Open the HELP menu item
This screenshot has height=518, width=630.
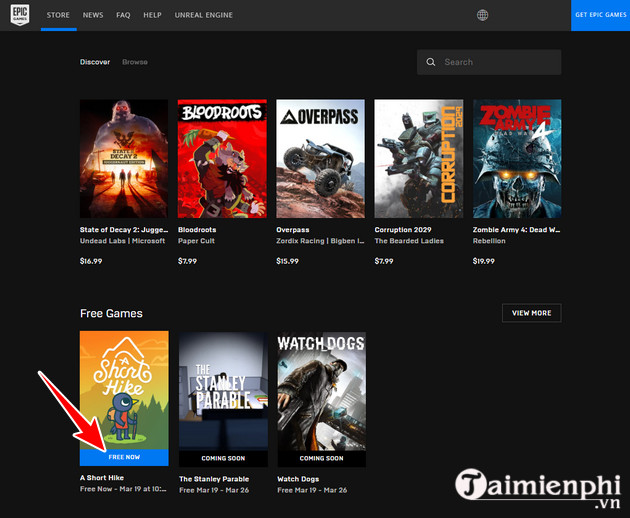pos(152,15)
